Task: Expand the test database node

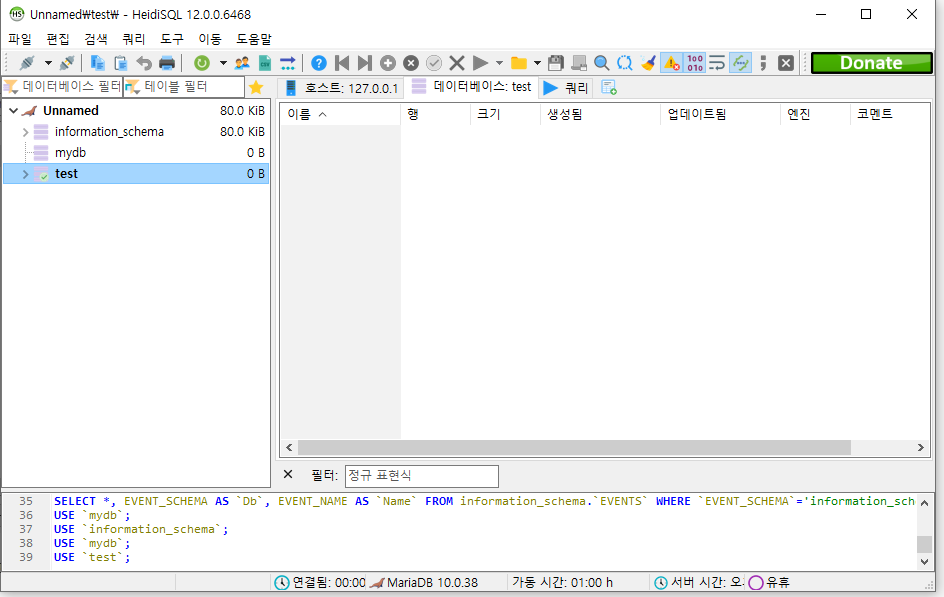Action: click(25, 174)
